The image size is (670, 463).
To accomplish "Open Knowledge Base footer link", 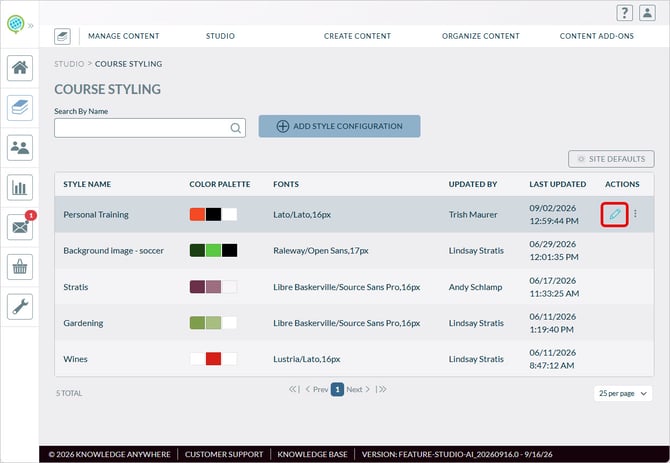I will click(x=312, y=454).
